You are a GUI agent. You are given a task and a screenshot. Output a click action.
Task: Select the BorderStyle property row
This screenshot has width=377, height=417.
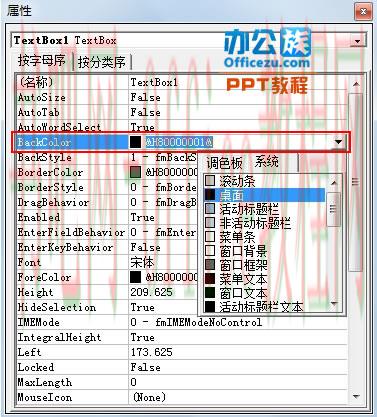click(107, 187)
